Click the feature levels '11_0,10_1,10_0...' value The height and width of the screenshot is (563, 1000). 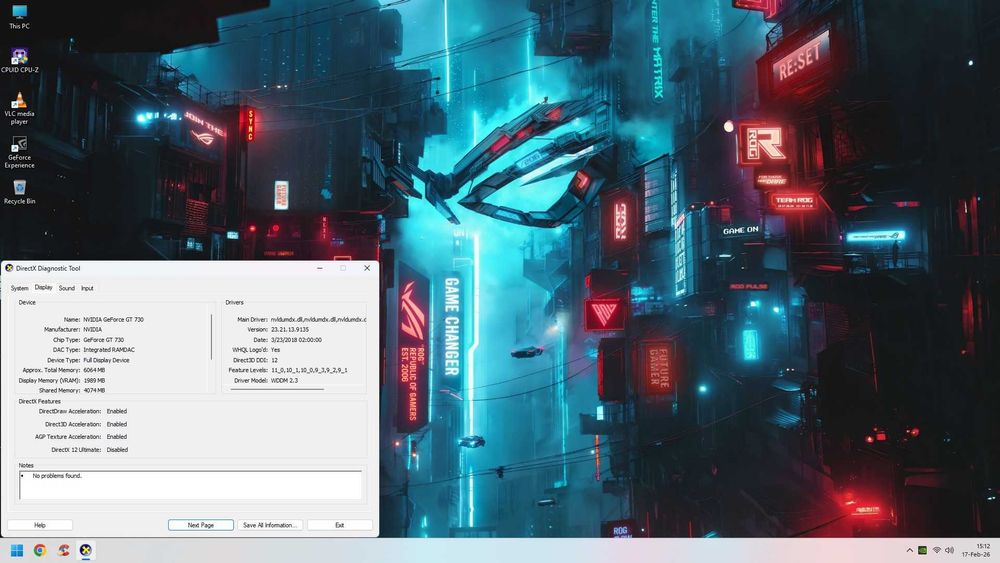(x=309, y=370)
